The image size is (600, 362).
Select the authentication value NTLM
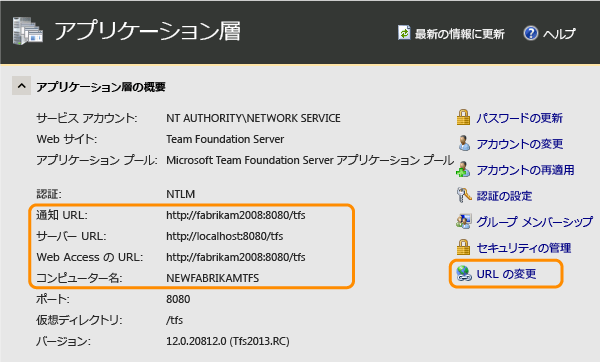click(x=181, y=194)
